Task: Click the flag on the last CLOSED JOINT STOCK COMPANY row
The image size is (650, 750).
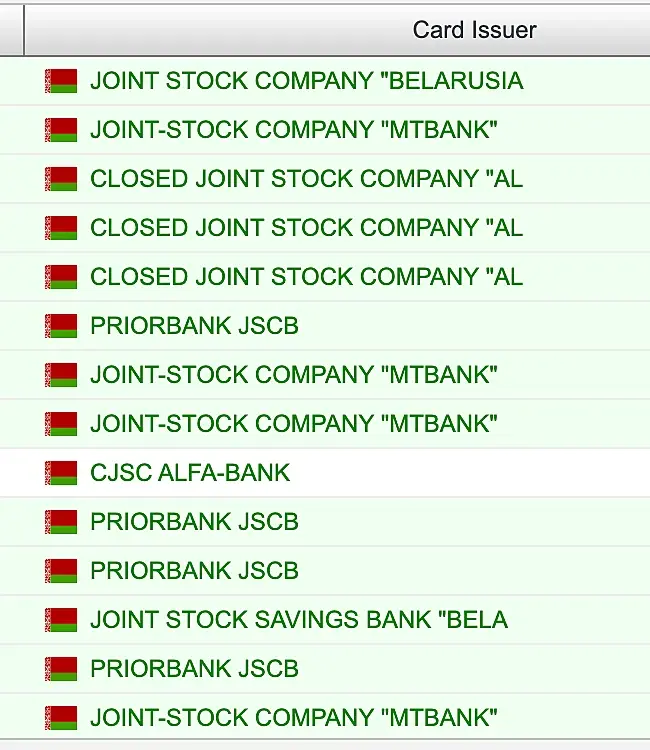Action: click(61, 277)
